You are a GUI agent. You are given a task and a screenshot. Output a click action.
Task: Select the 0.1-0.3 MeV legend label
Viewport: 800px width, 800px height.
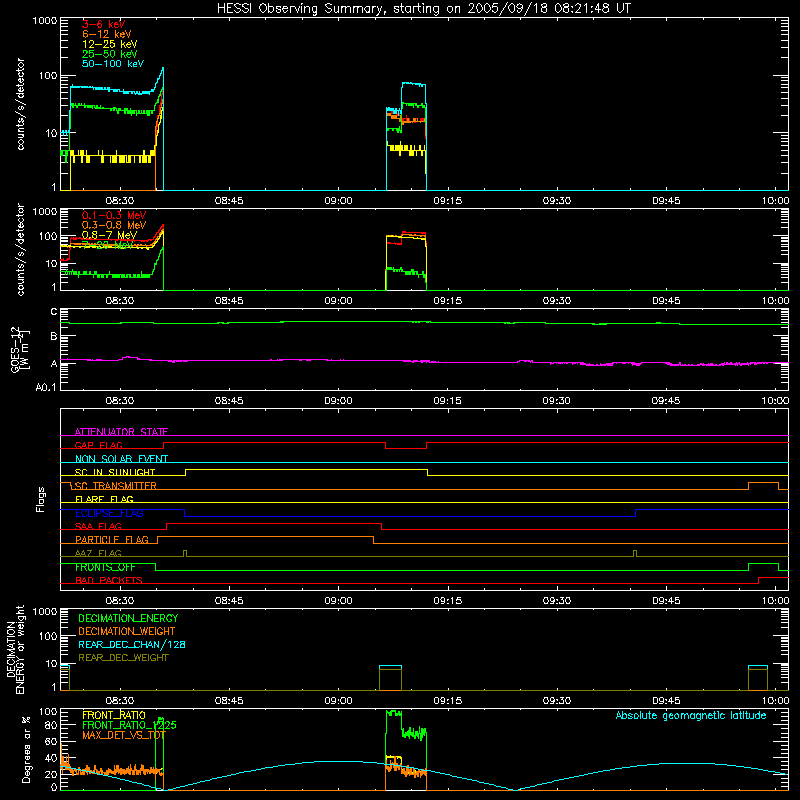click(x=114, y=215)
